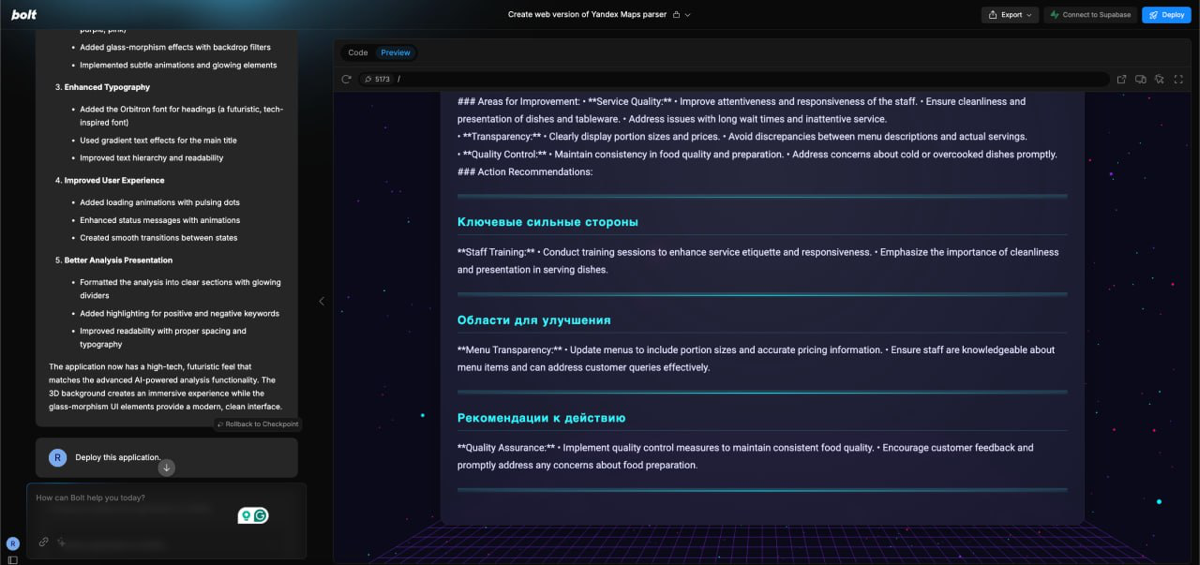
Task: Open the Bolt logo home link
Action: [24, 15]
